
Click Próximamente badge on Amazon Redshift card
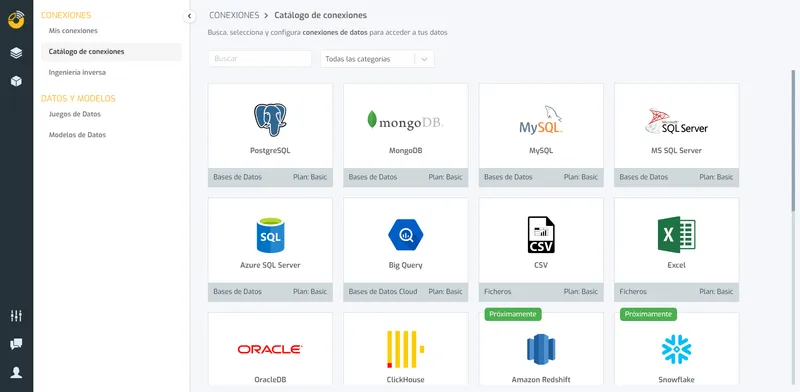click(x=513, y=314)
